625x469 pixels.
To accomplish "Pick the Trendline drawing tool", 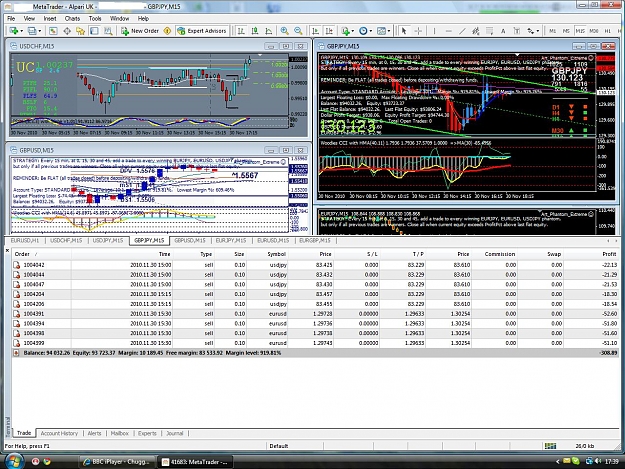I will point(462,31).
